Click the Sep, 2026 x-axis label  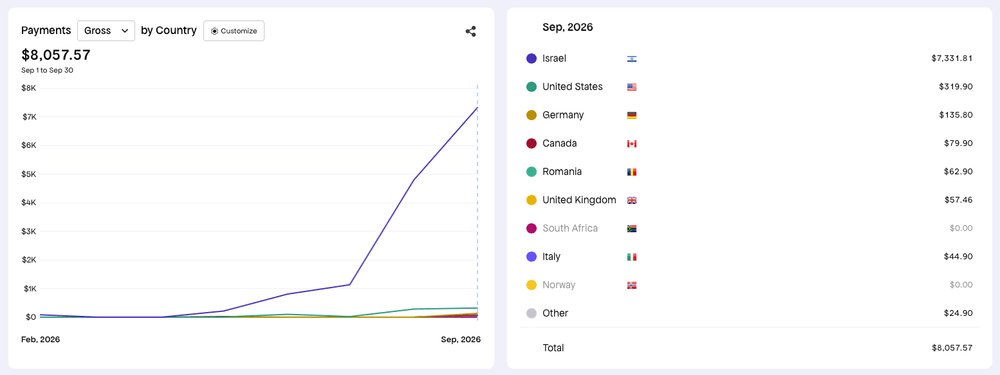coord(461,340)
